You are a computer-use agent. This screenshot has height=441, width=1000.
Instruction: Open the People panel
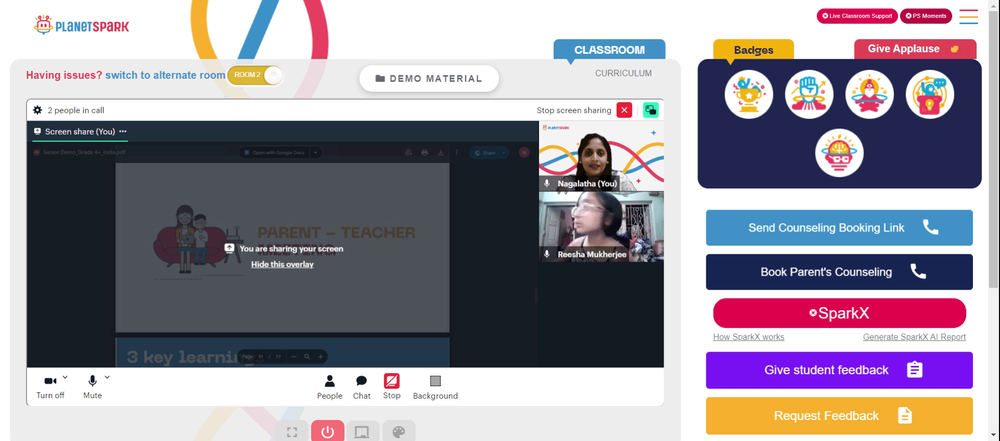pos(330,387)
